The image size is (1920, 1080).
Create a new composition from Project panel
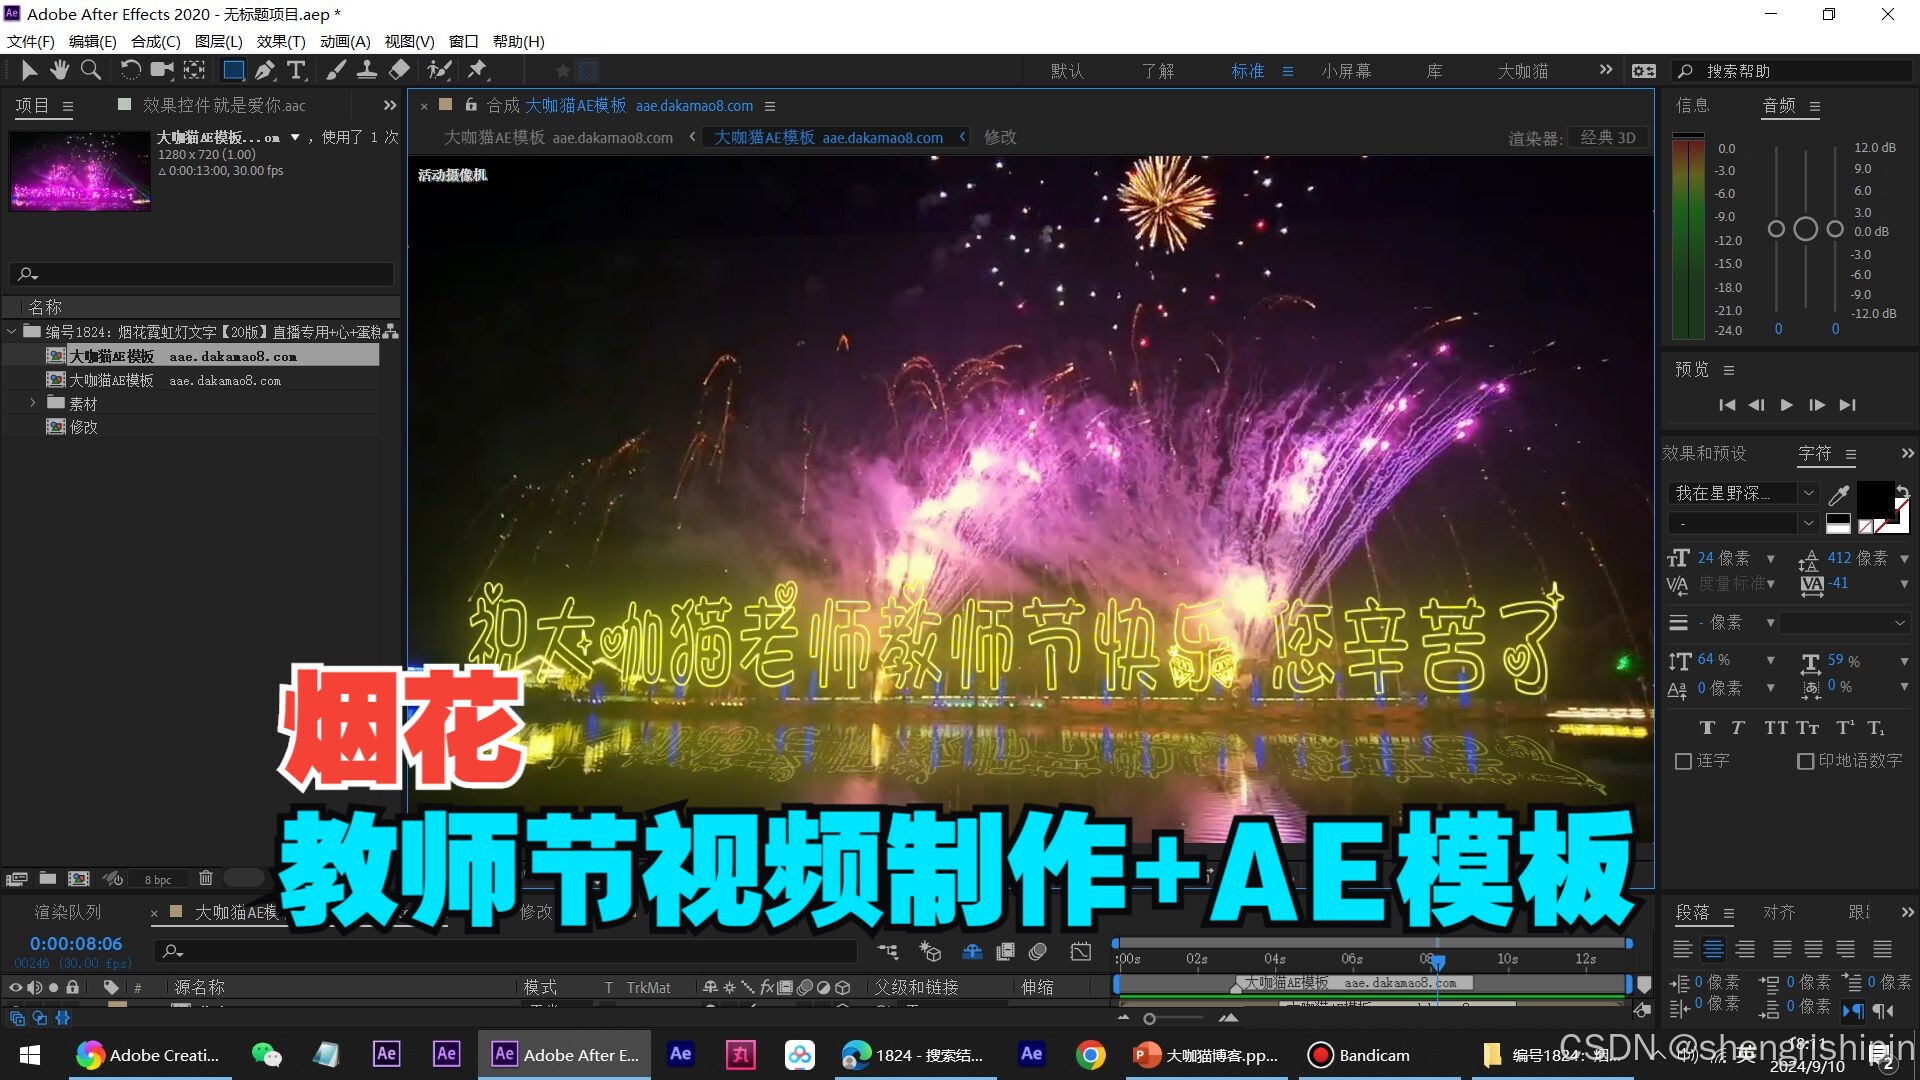point(79,879)
